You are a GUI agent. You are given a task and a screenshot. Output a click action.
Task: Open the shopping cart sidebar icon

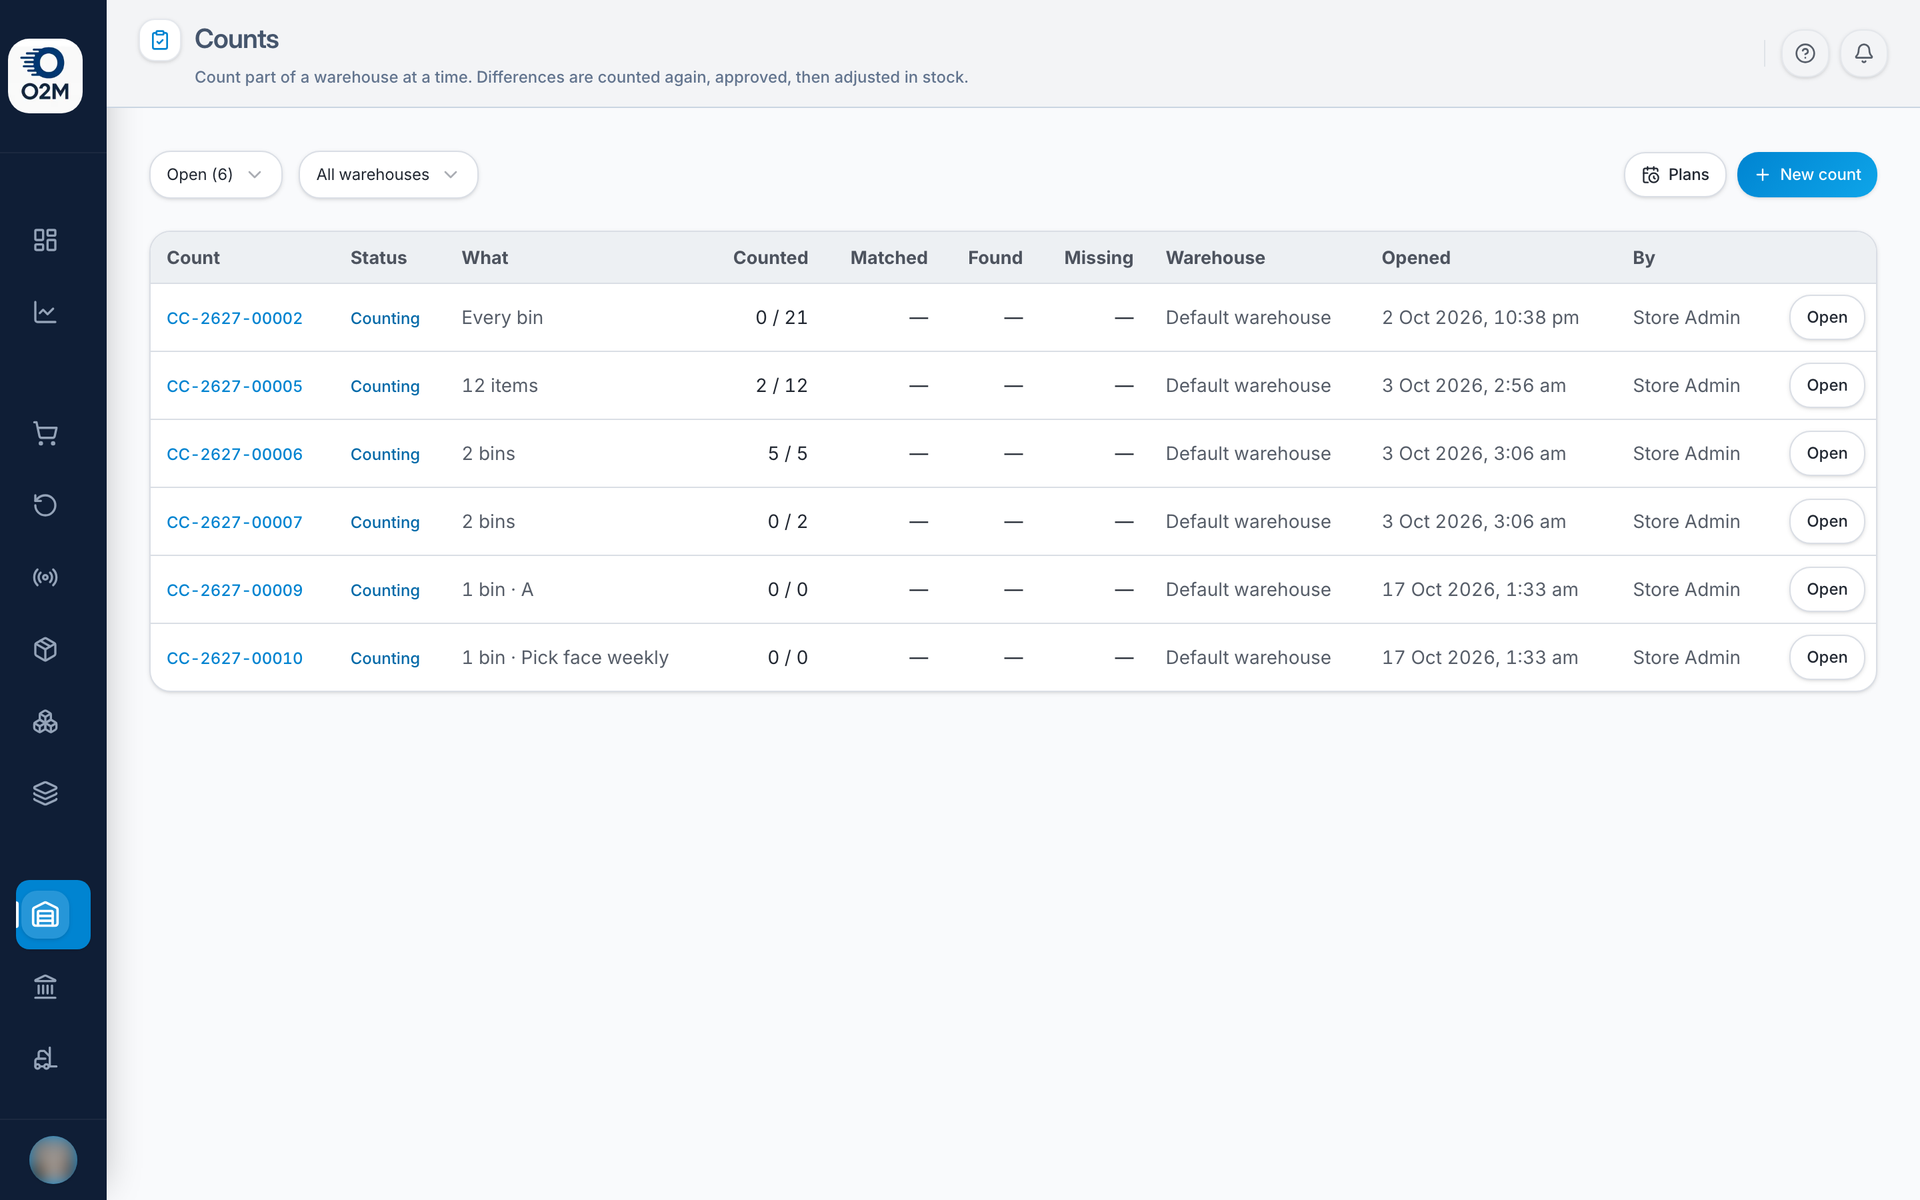click(45, 433)
